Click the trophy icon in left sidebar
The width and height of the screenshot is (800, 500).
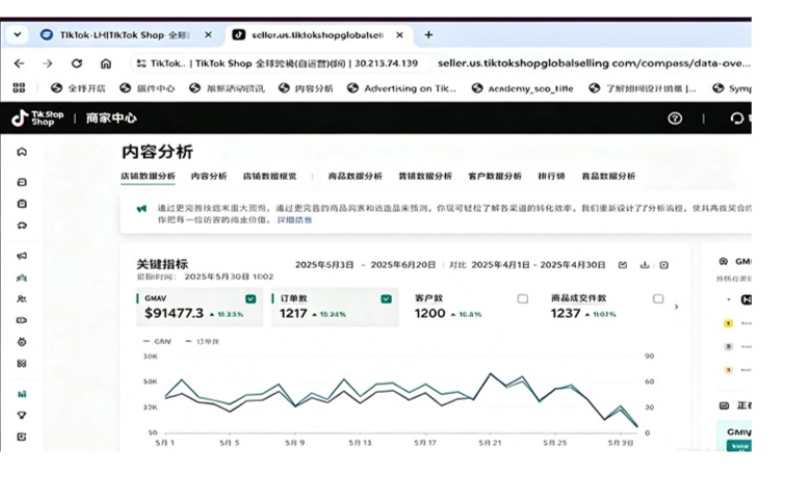[x=22, y=415]
